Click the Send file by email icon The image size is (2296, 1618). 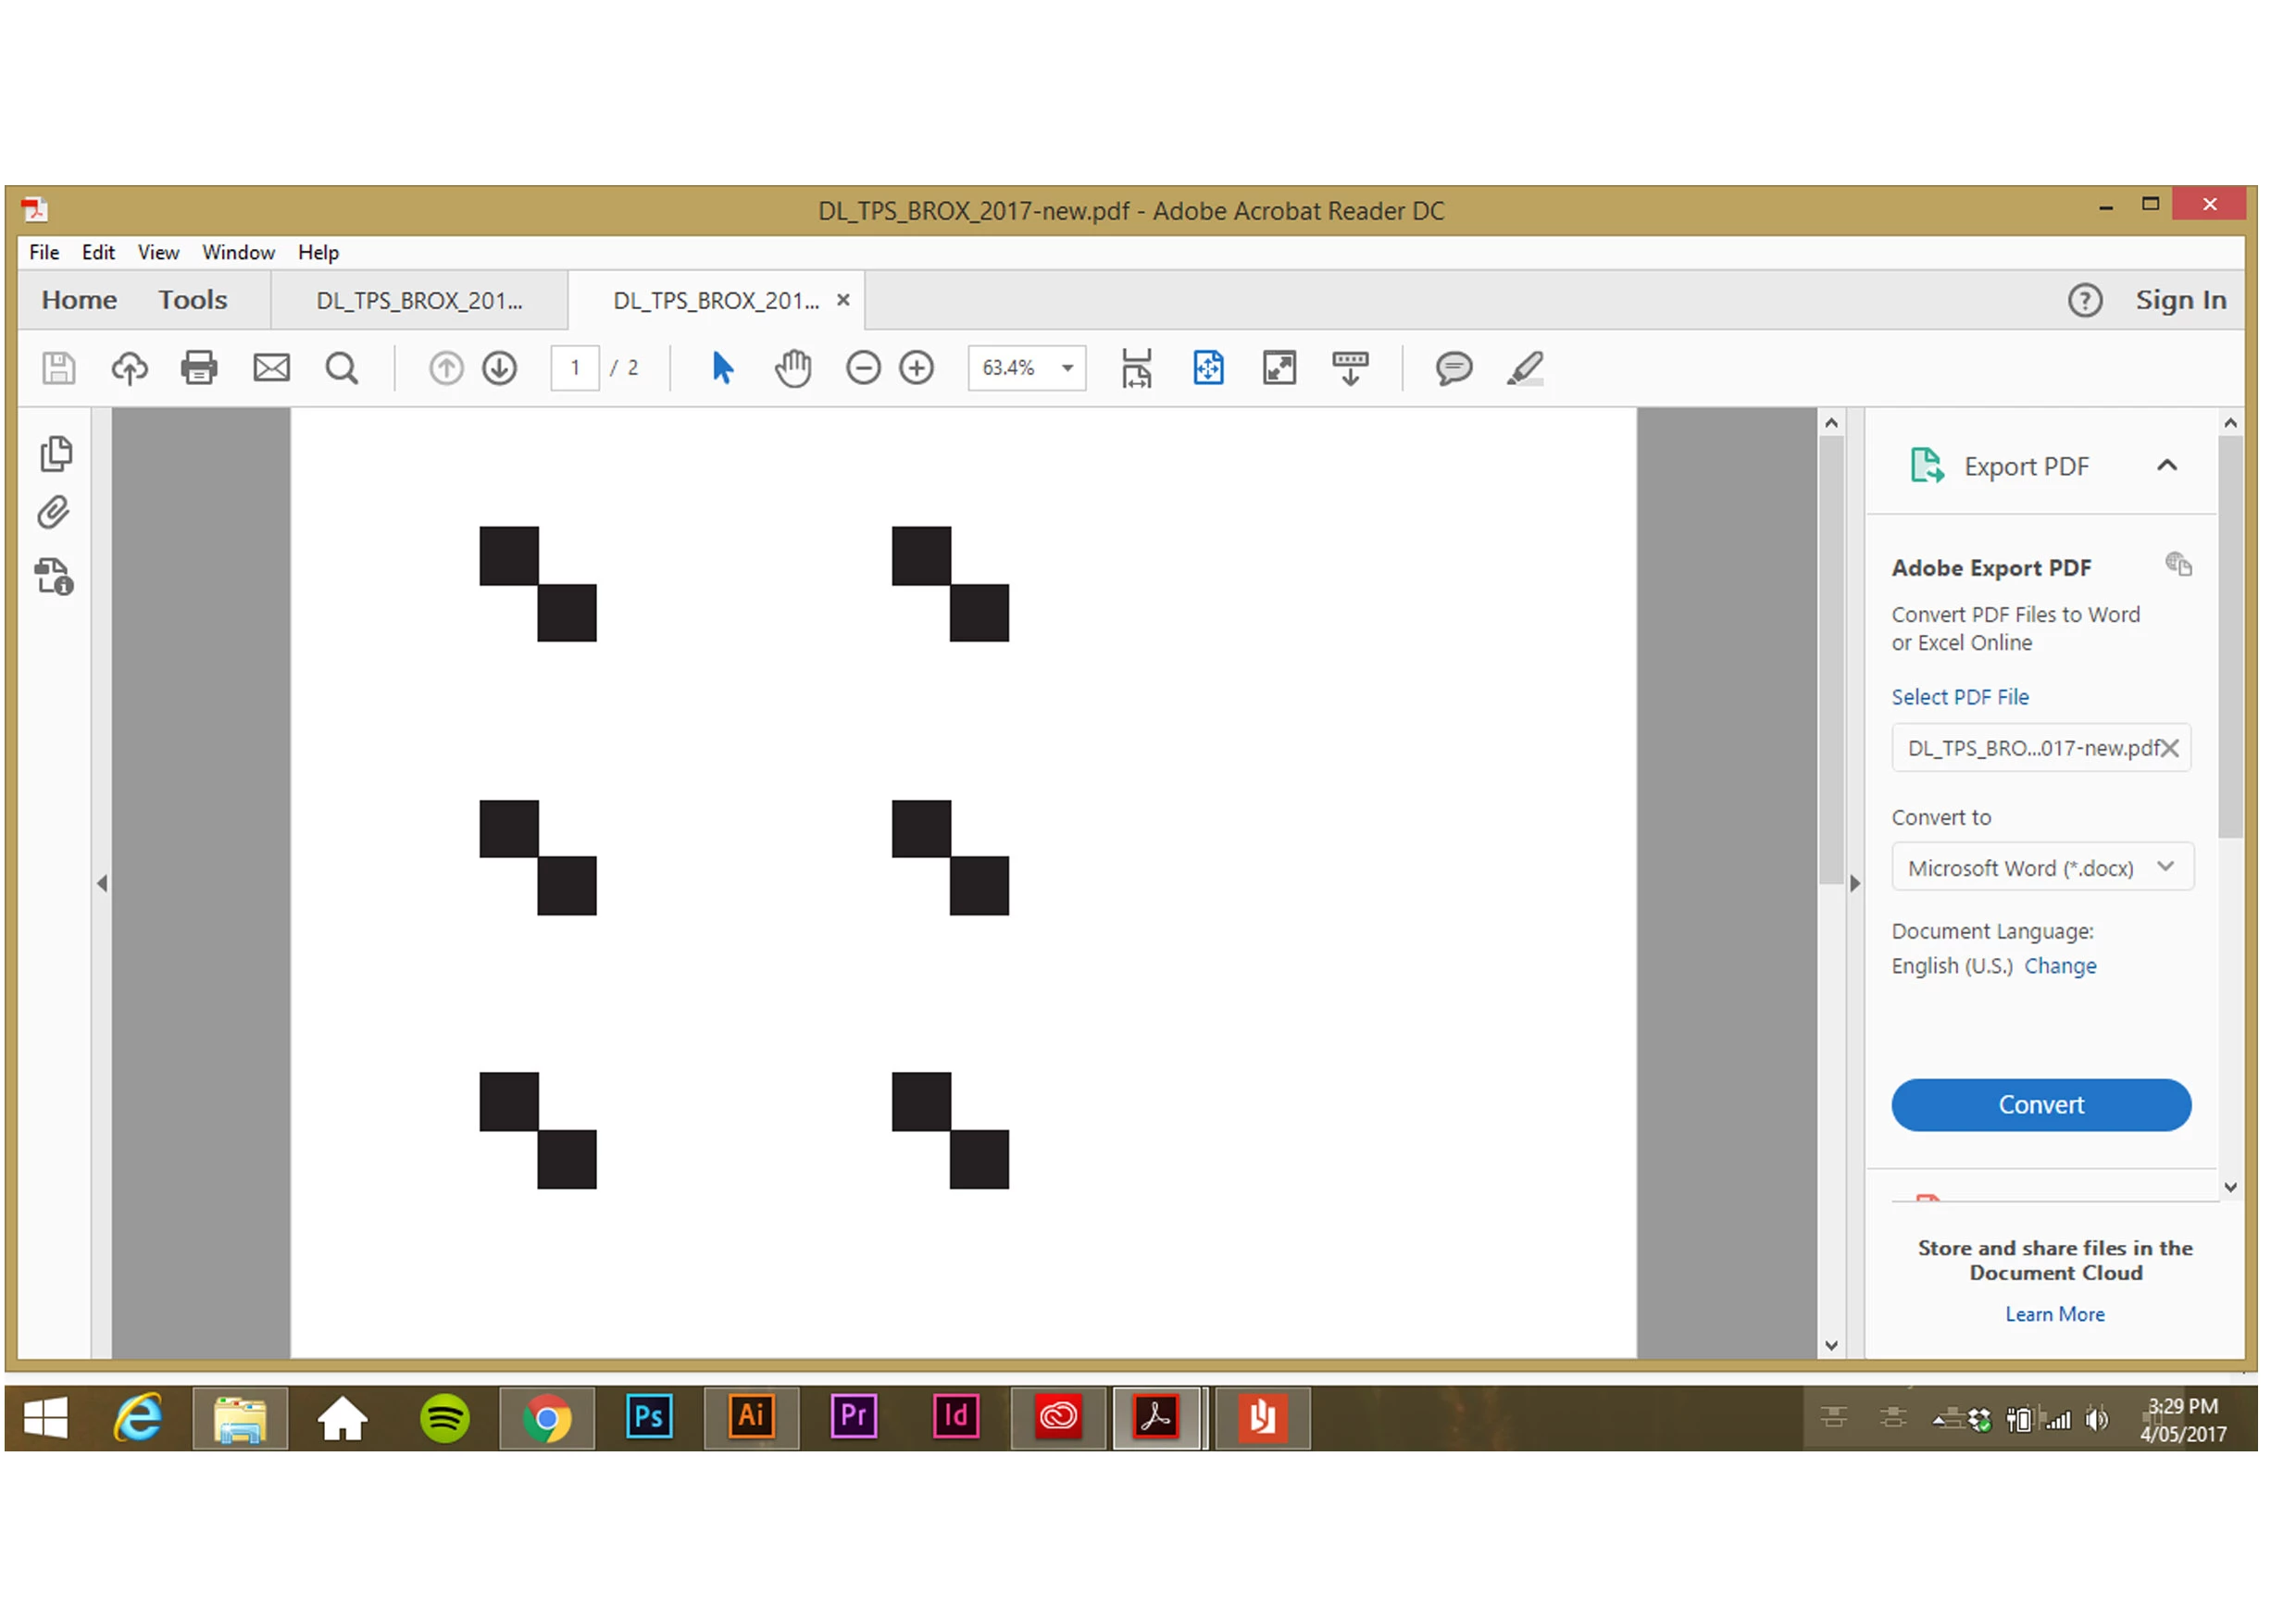271,368
